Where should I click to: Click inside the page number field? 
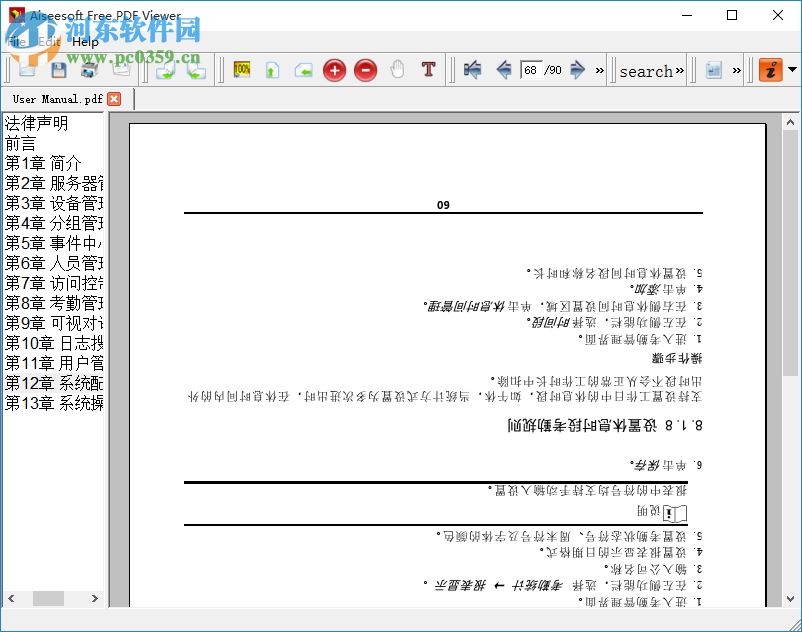(531, 70)
